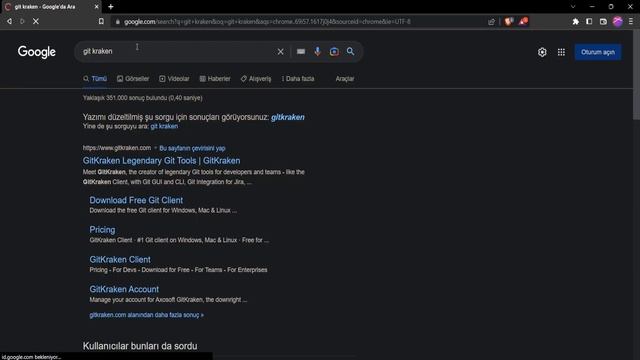Open GitKraken Legendary Git Tools result

[162, 160]
